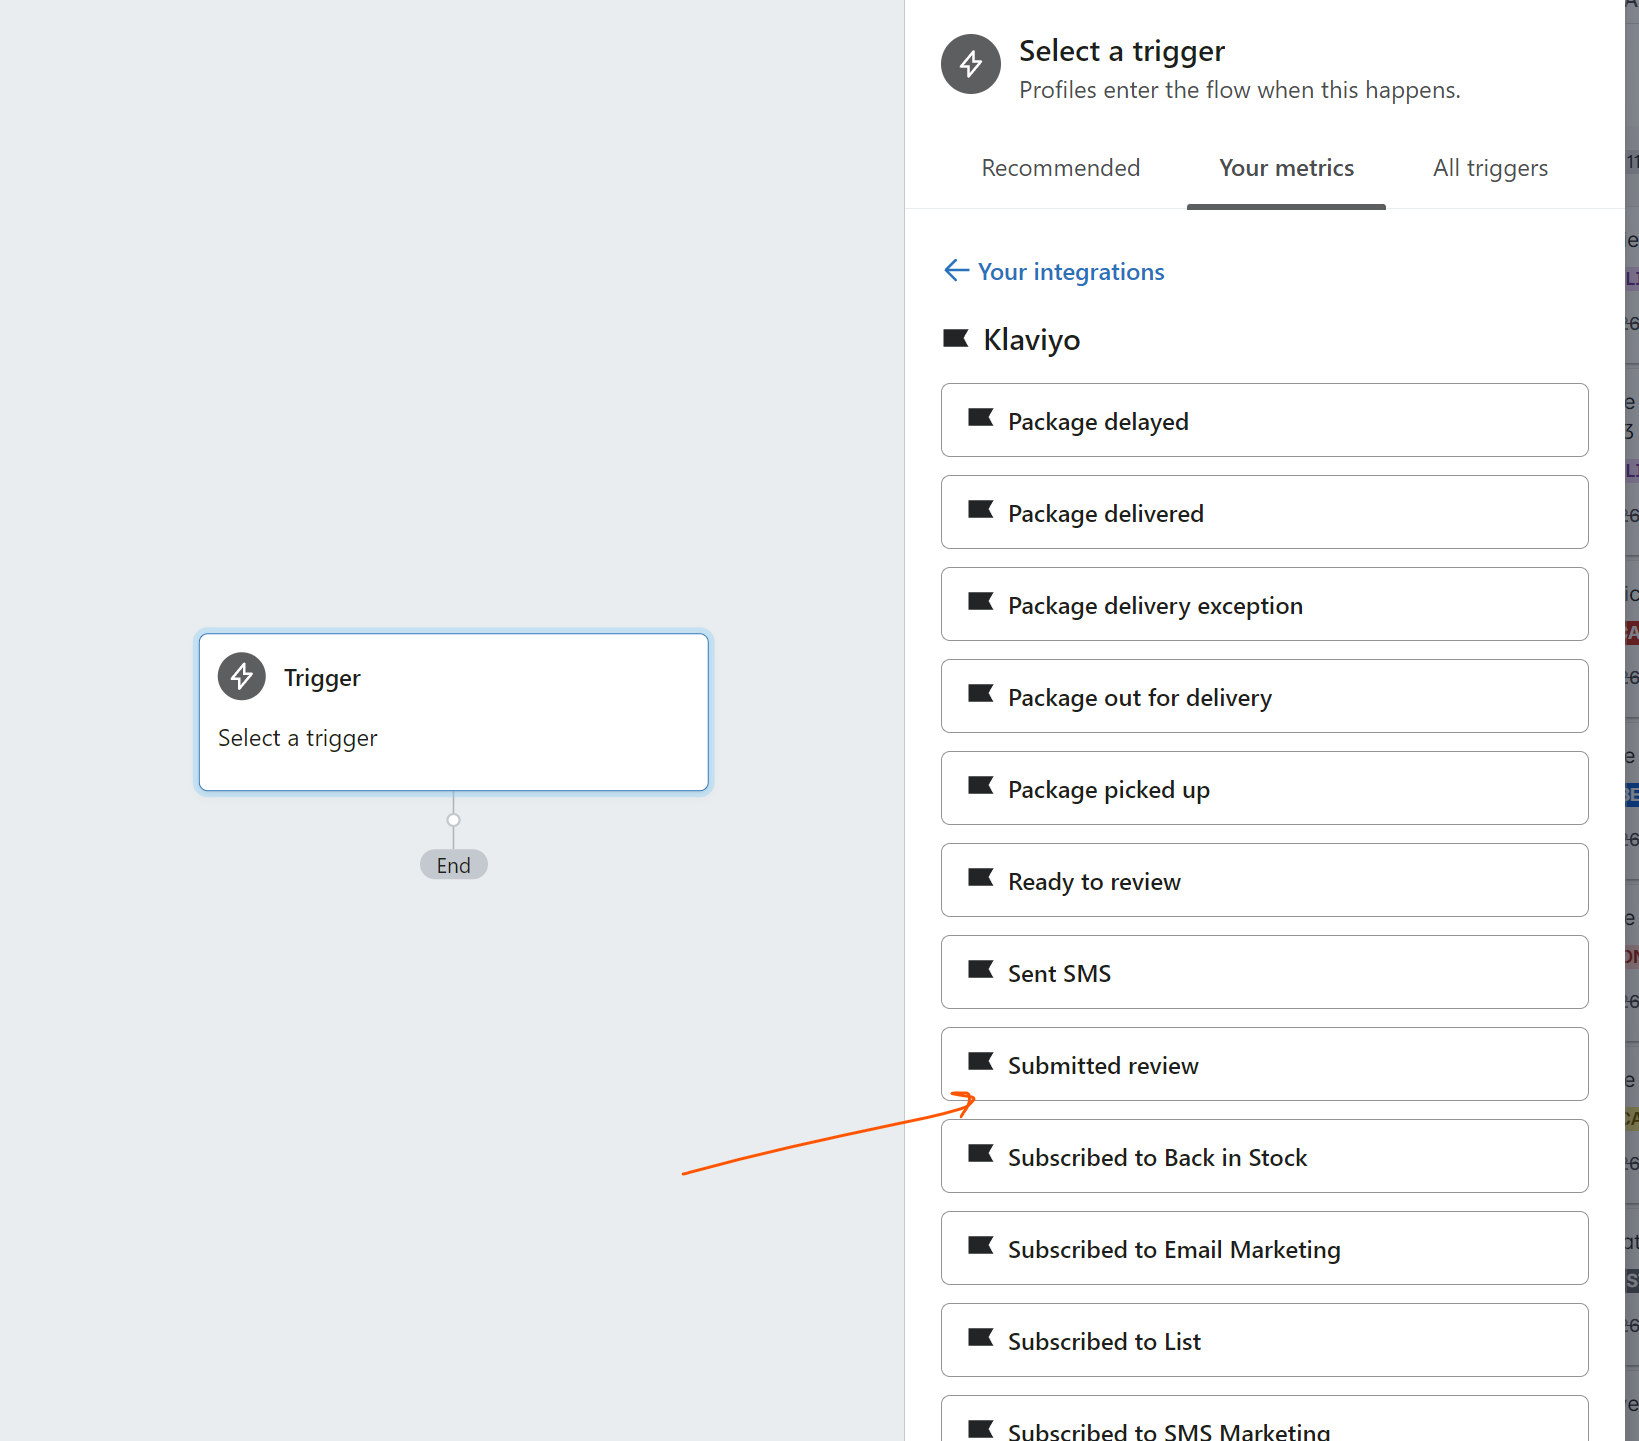Viewport: 1639px width, 1441px height.
Task: Click the Klaviyo logo flag next to heading
Action: pyautogui.click(x=955, y=338)
